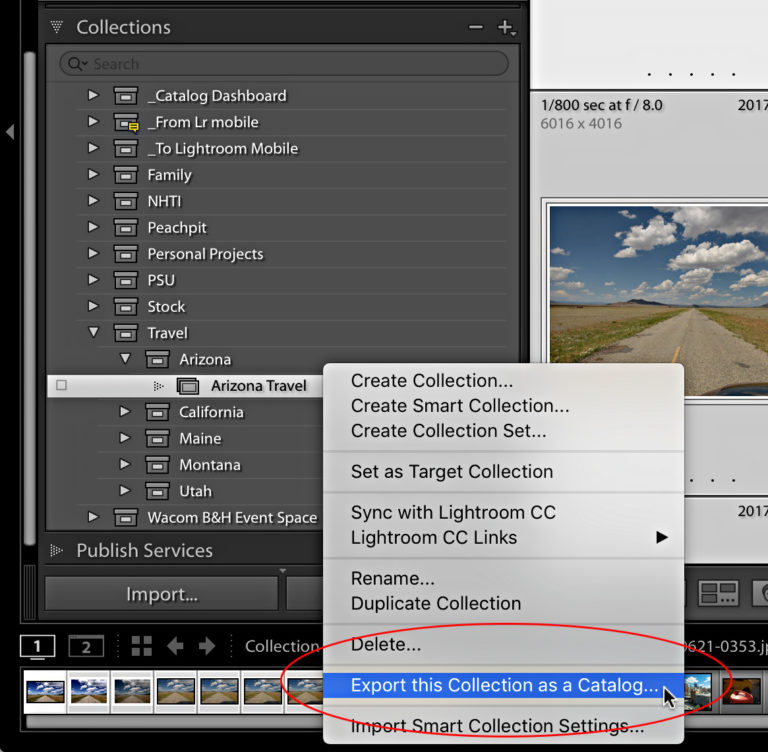The width and height of the screenshot is (768, 752).
Task: Click the Import button
Action: (x=162, y=594)
